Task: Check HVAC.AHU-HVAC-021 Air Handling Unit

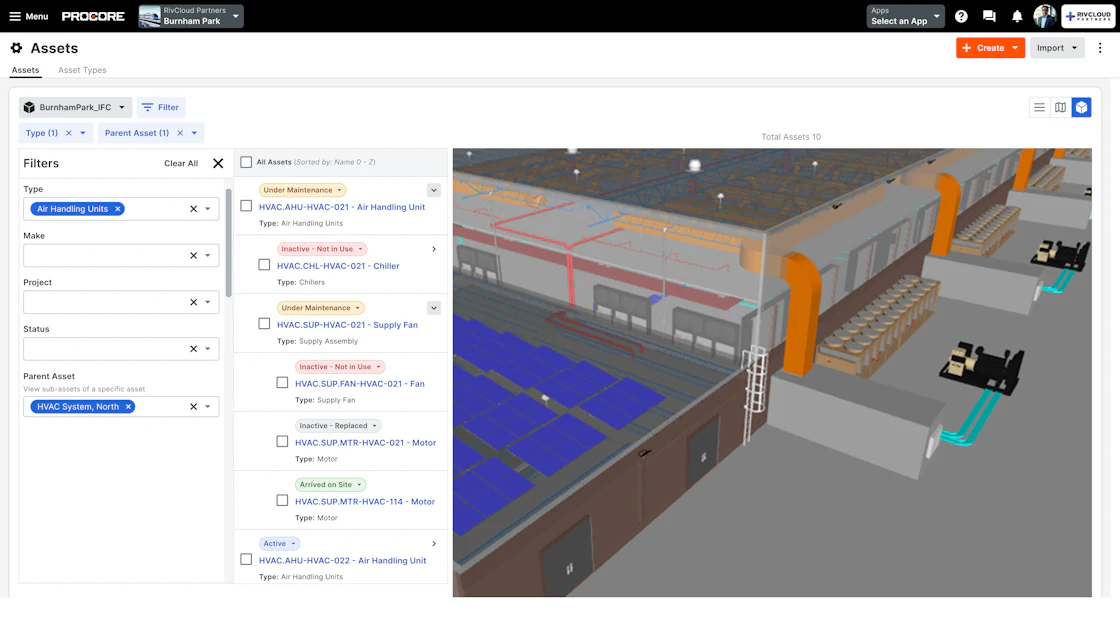Action: [x=246, y=206]
